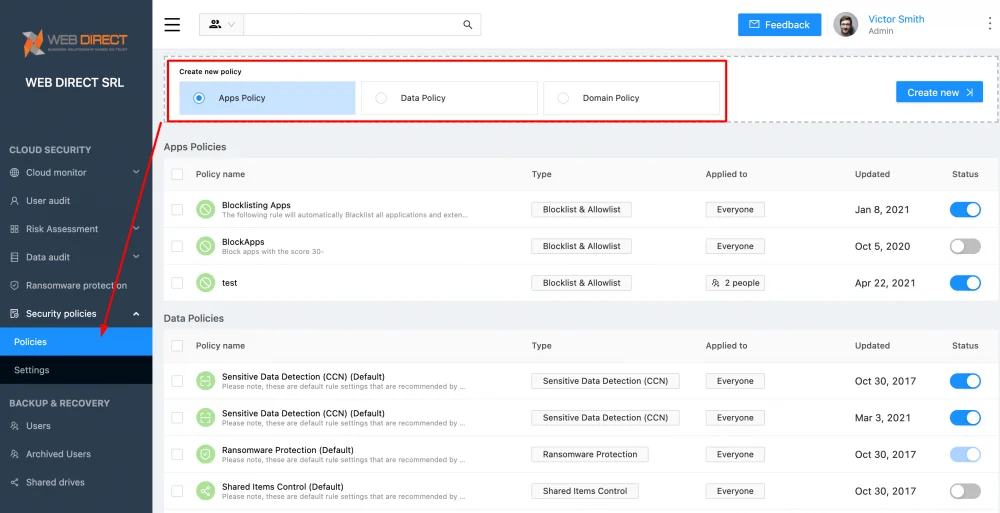
Task: Toggle status of Sensitive Data Detection Mar 3 2021
Action: pyautogui.click(x=965, y=417)
